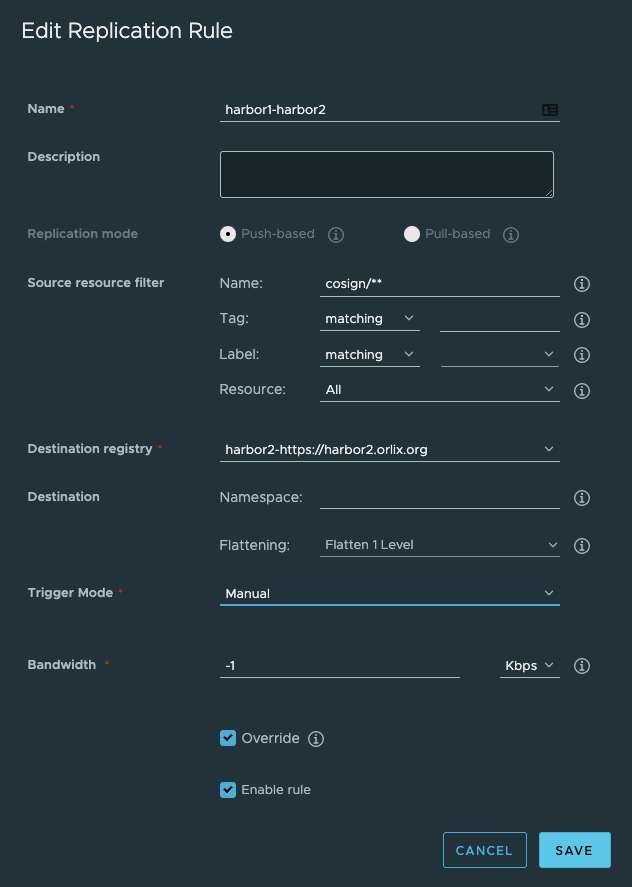The width and height of the screenshot is (632, 887).
Task: Select the Pull-based radio button
Action: (411, 234)
